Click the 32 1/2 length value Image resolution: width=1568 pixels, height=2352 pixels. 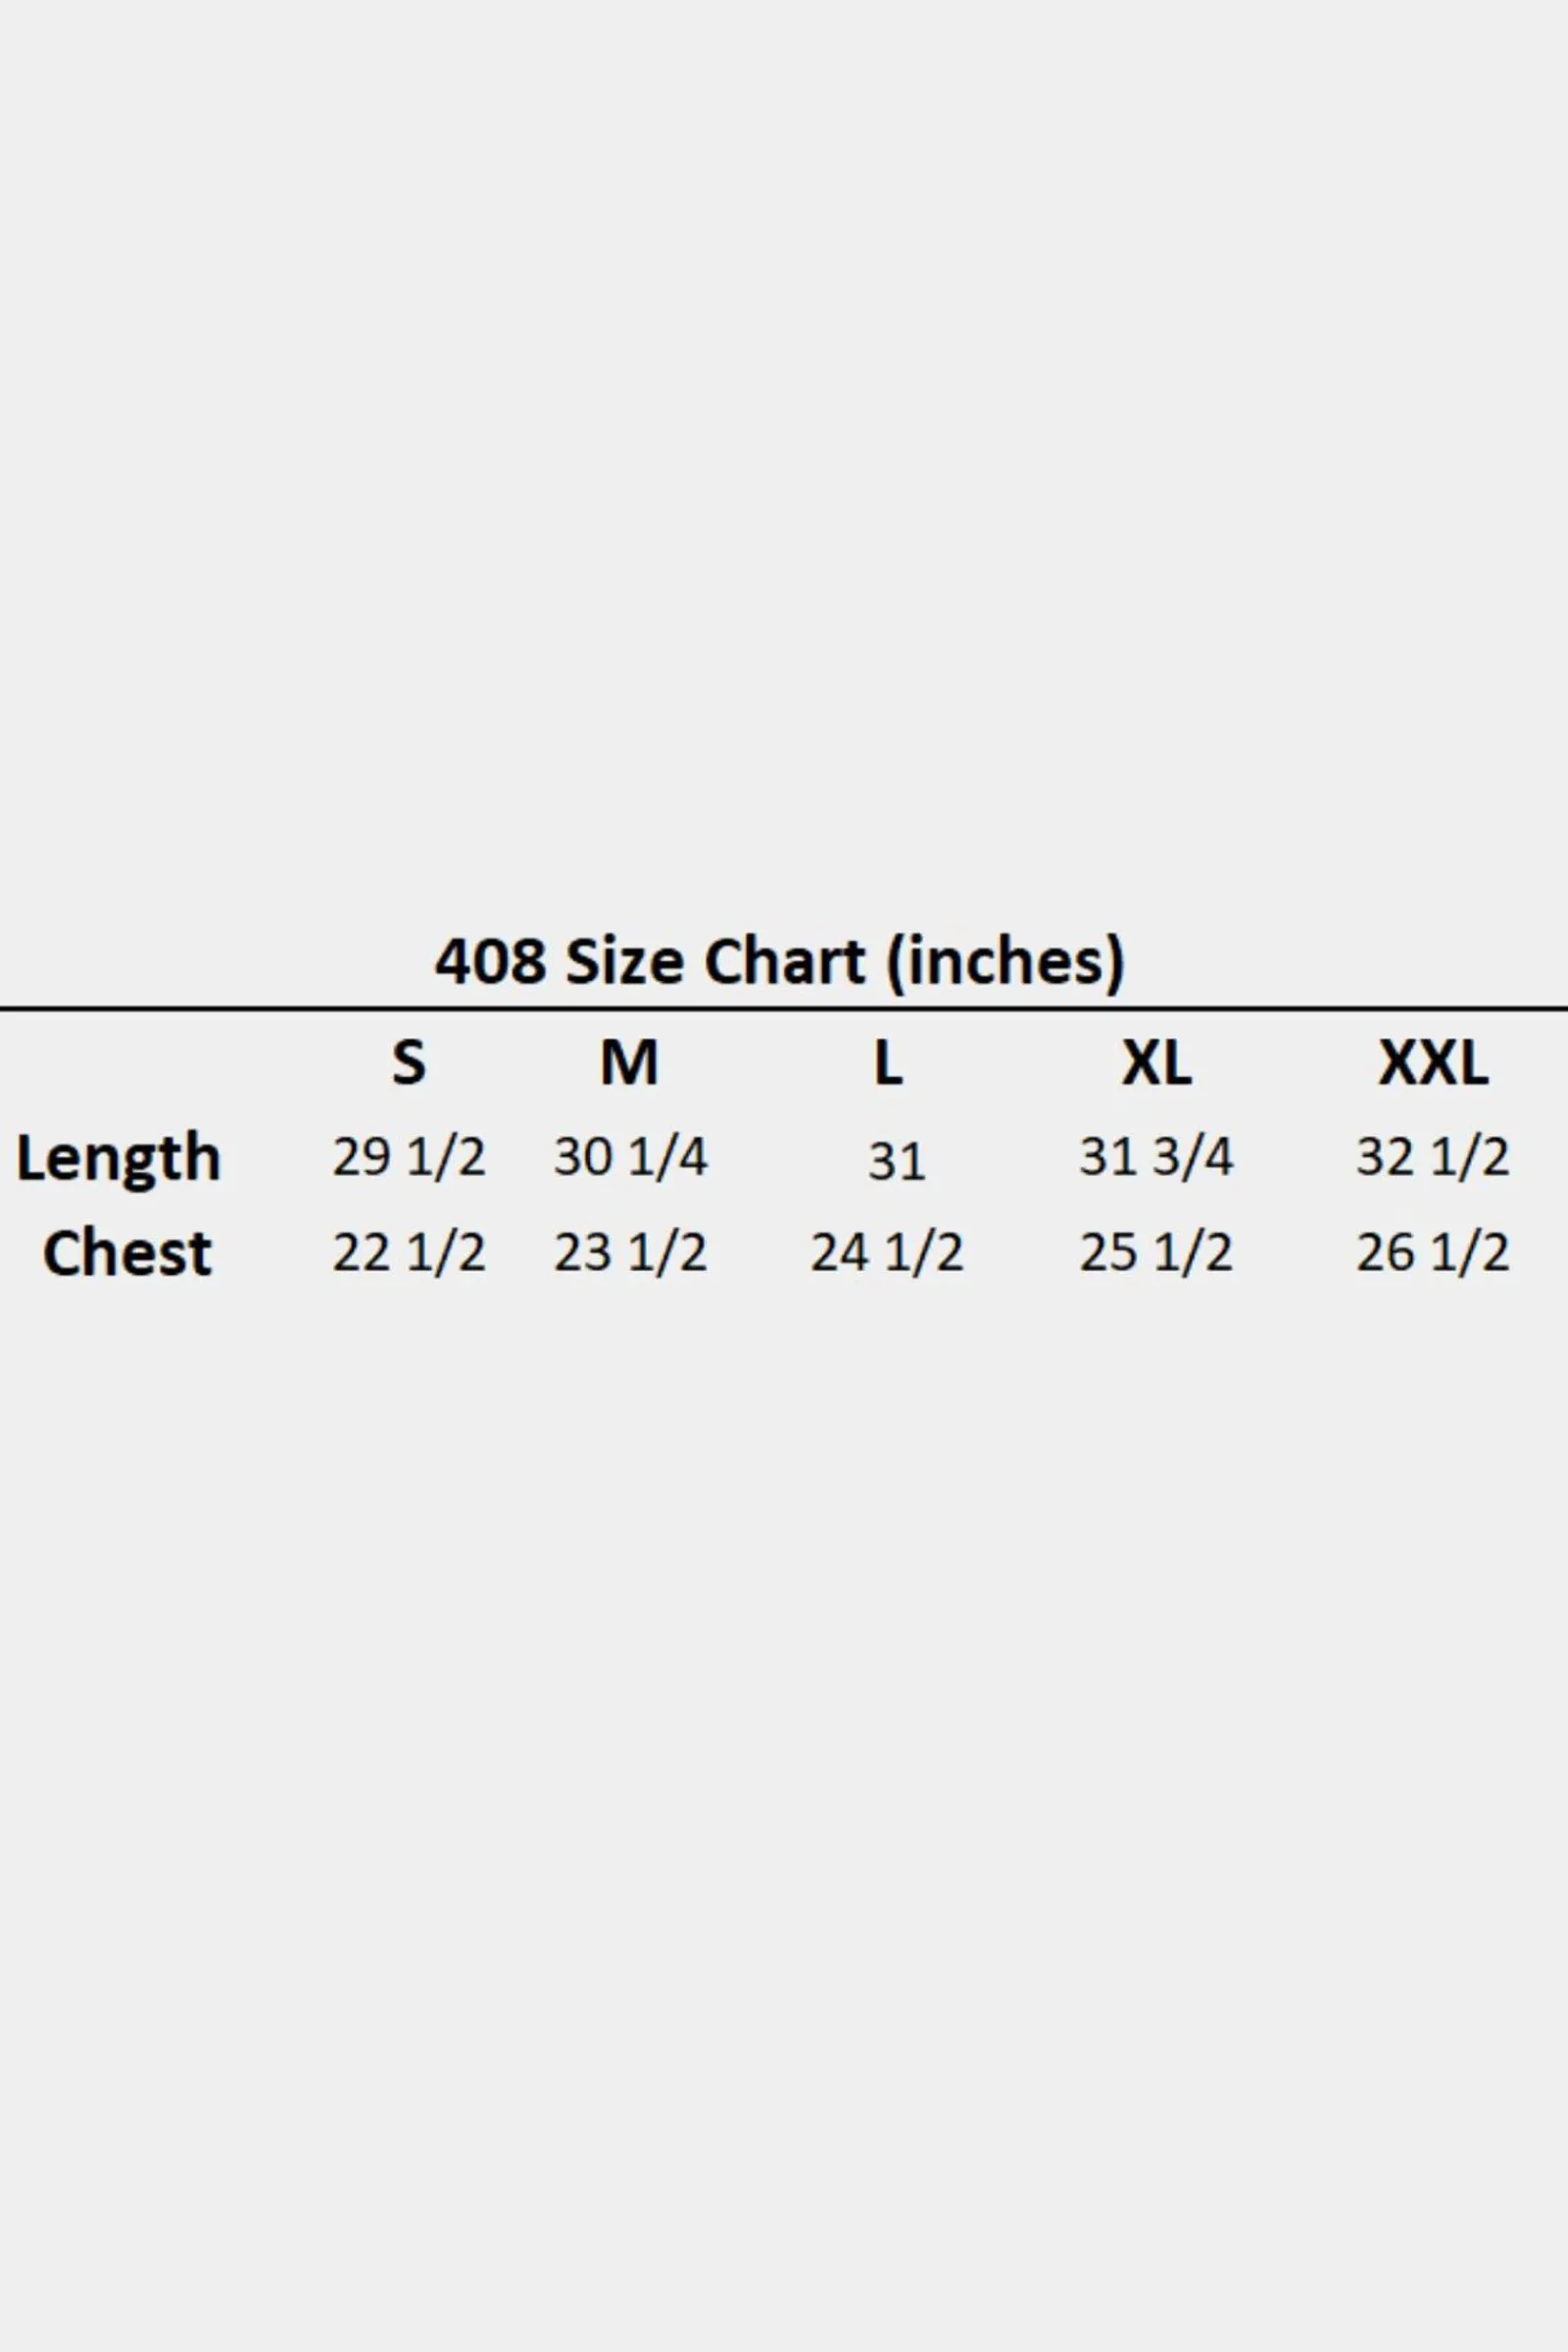point(1433,1157)
